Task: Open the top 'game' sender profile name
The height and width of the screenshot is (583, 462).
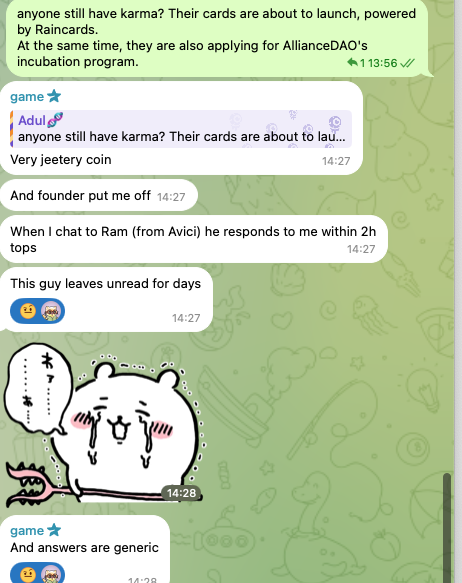Action: [27, 97]
